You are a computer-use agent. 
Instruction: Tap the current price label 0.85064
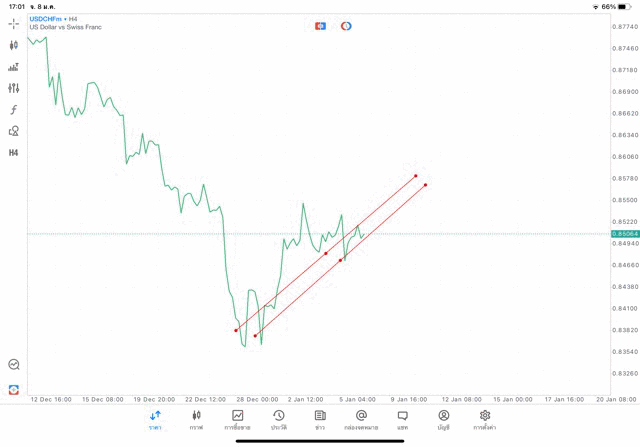pyautogui.click(x=626, y=234)
